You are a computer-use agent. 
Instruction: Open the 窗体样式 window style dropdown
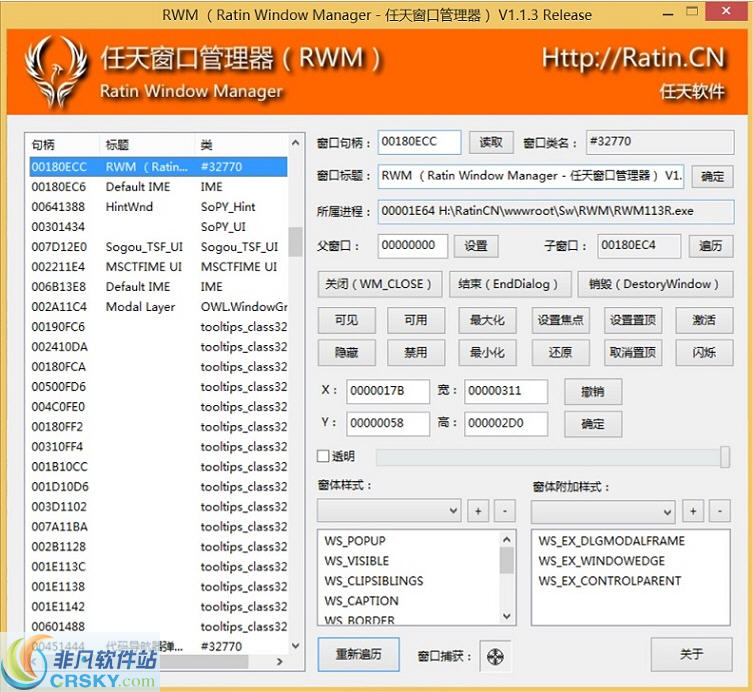tap(389, 511)
